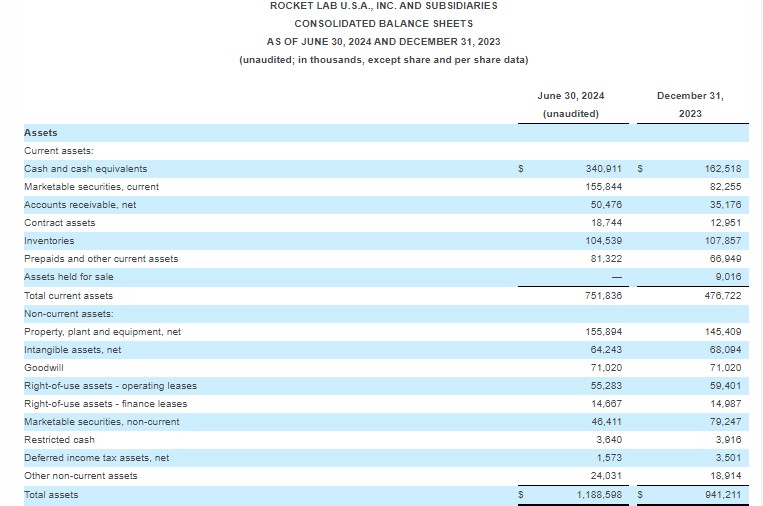Click the Other non-current assets value 24,031
This screenshot has width=763, height=506.
(606, 476)
